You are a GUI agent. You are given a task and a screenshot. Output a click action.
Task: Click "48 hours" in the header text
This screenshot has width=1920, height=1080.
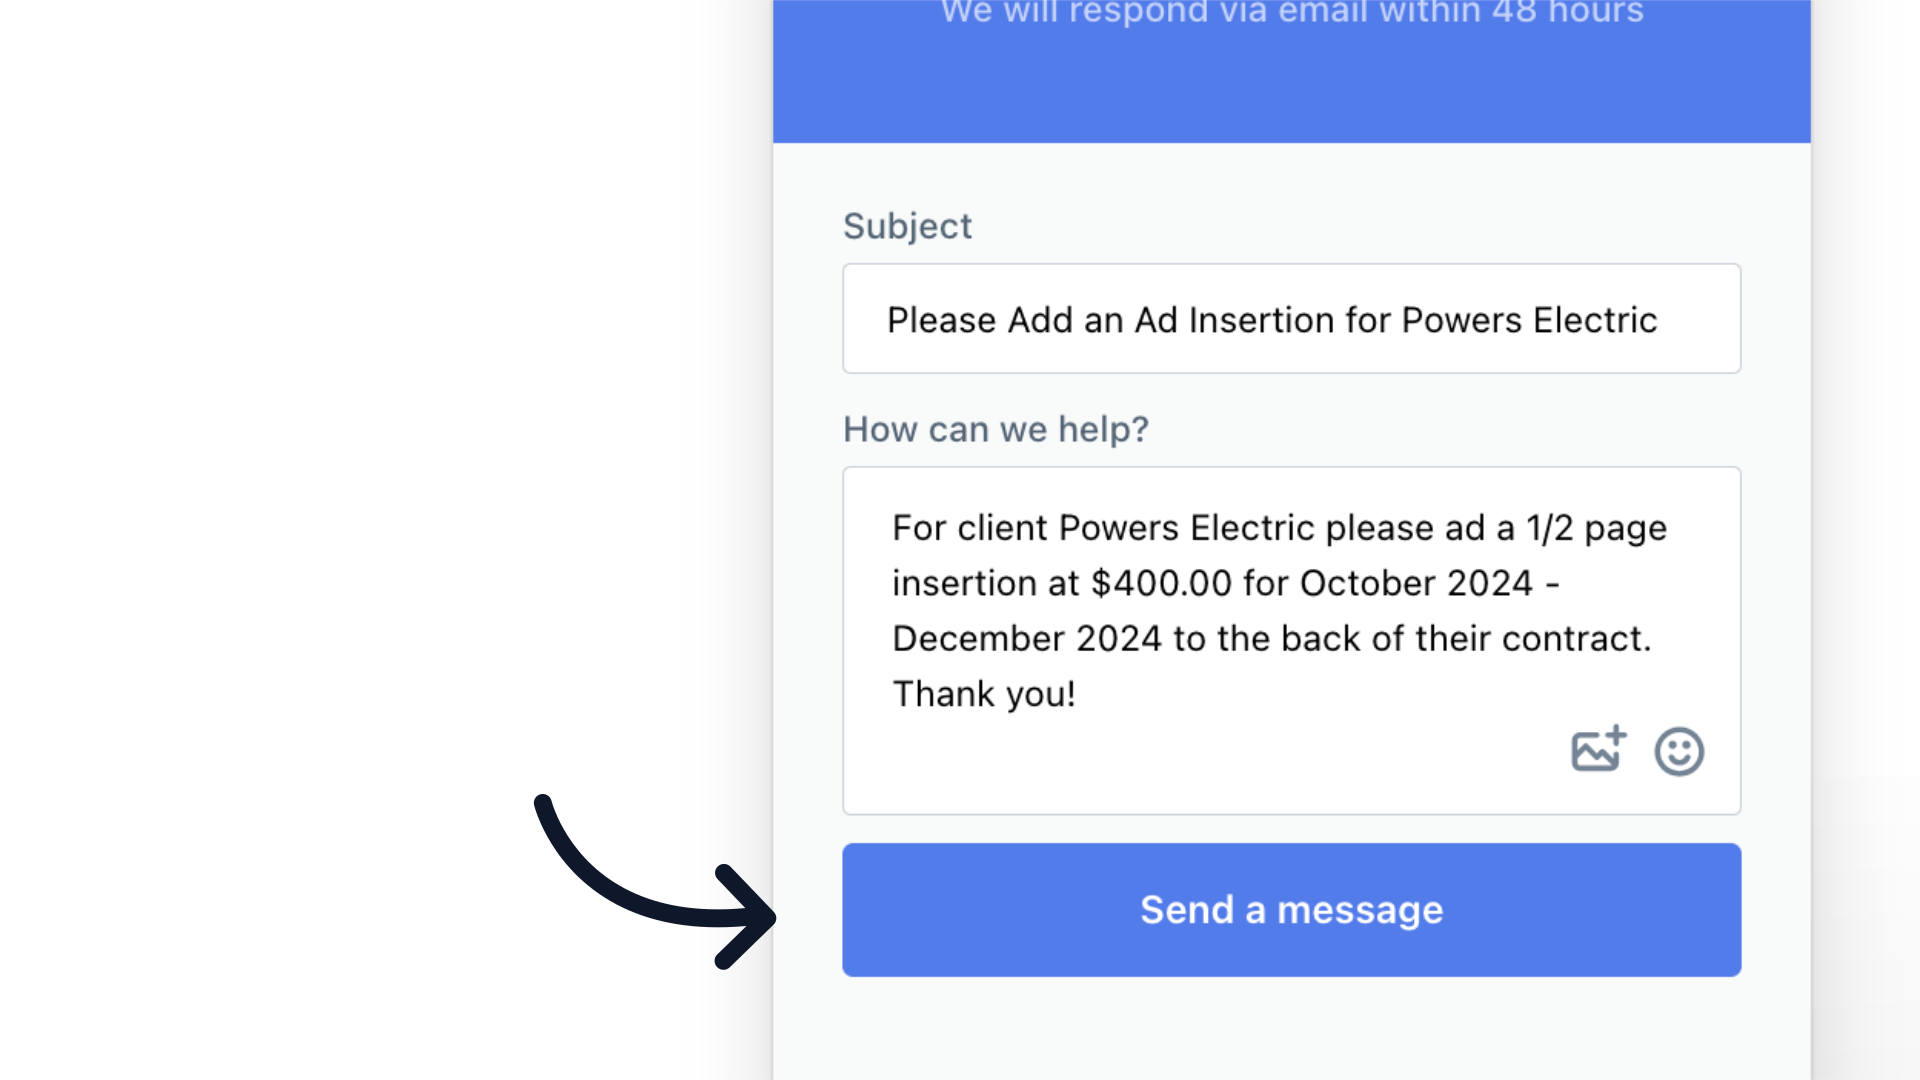click(1567, 12)
